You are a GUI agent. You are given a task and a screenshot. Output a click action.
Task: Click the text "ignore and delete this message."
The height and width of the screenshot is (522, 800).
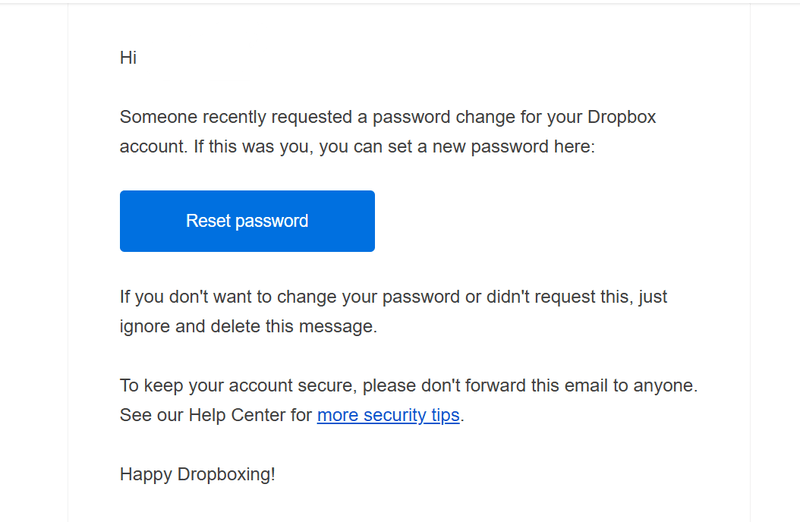click(x=248, y=326)
